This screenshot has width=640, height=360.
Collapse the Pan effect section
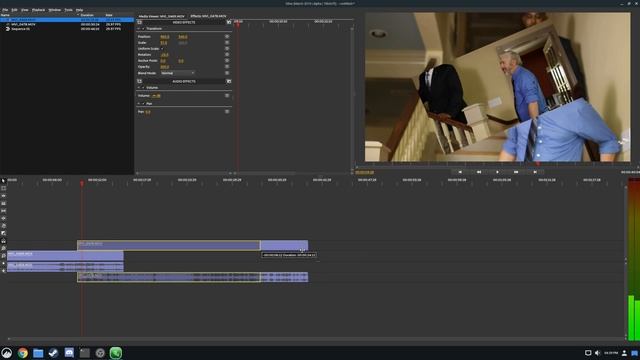click(x=139, y=103)
